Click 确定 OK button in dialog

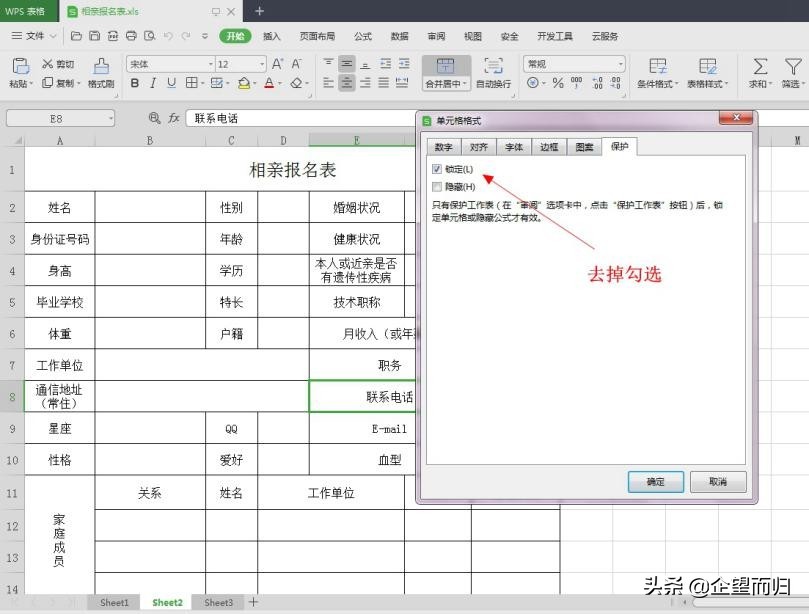pyautogui.click(x=656, y=481)
